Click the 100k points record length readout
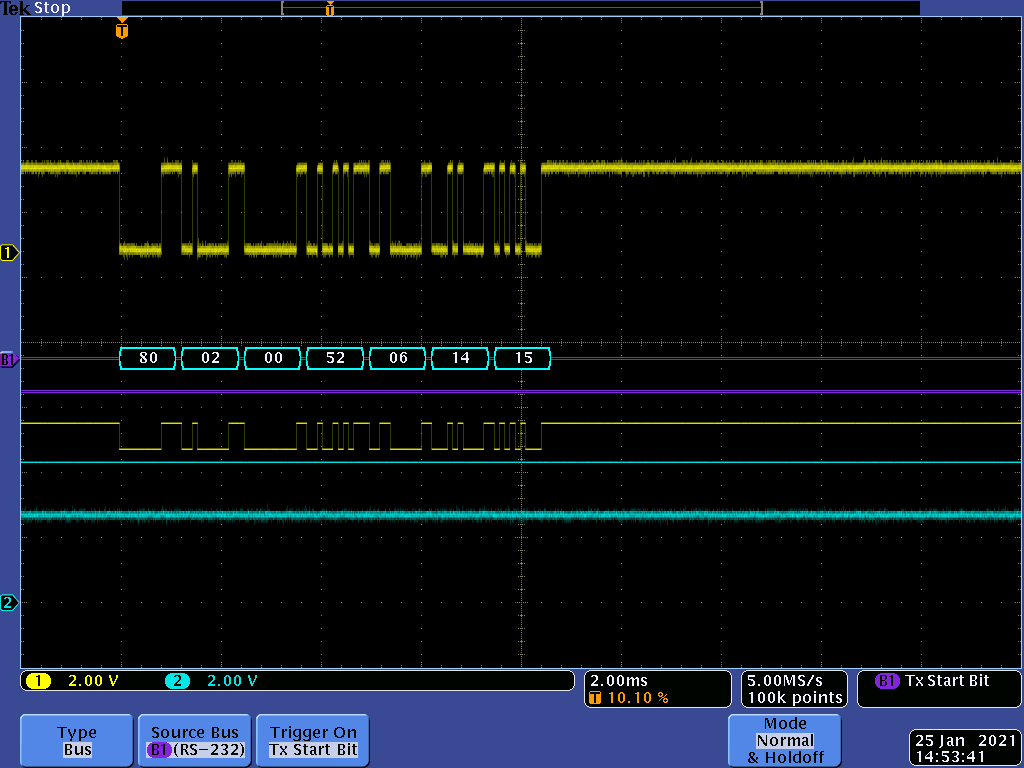 794,698
